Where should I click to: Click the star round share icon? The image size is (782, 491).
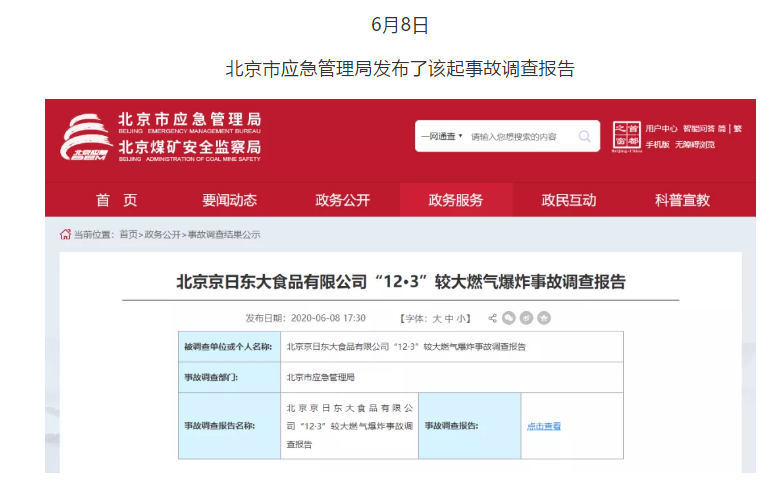pos(543,318)
